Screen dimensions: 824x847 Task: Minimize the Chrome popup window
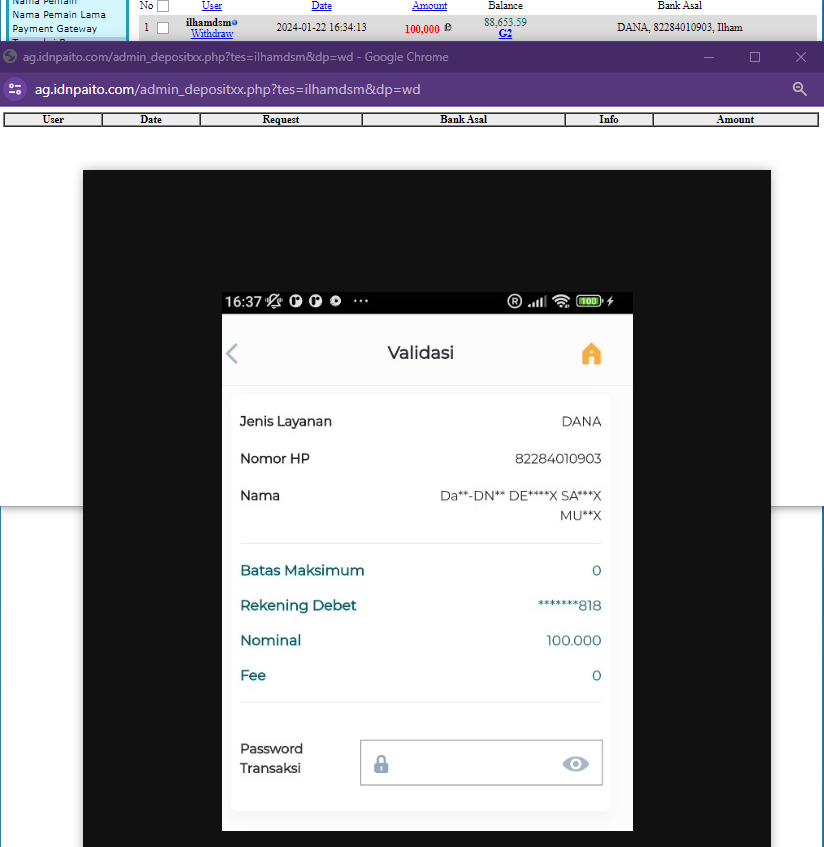click(x=709, y=57)
